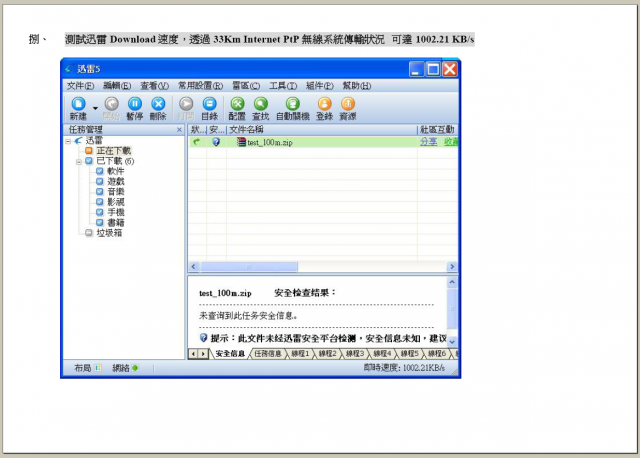The image size is (640, 458).
Task: Open the 文件(F) menu
Action: click(80, 86)
